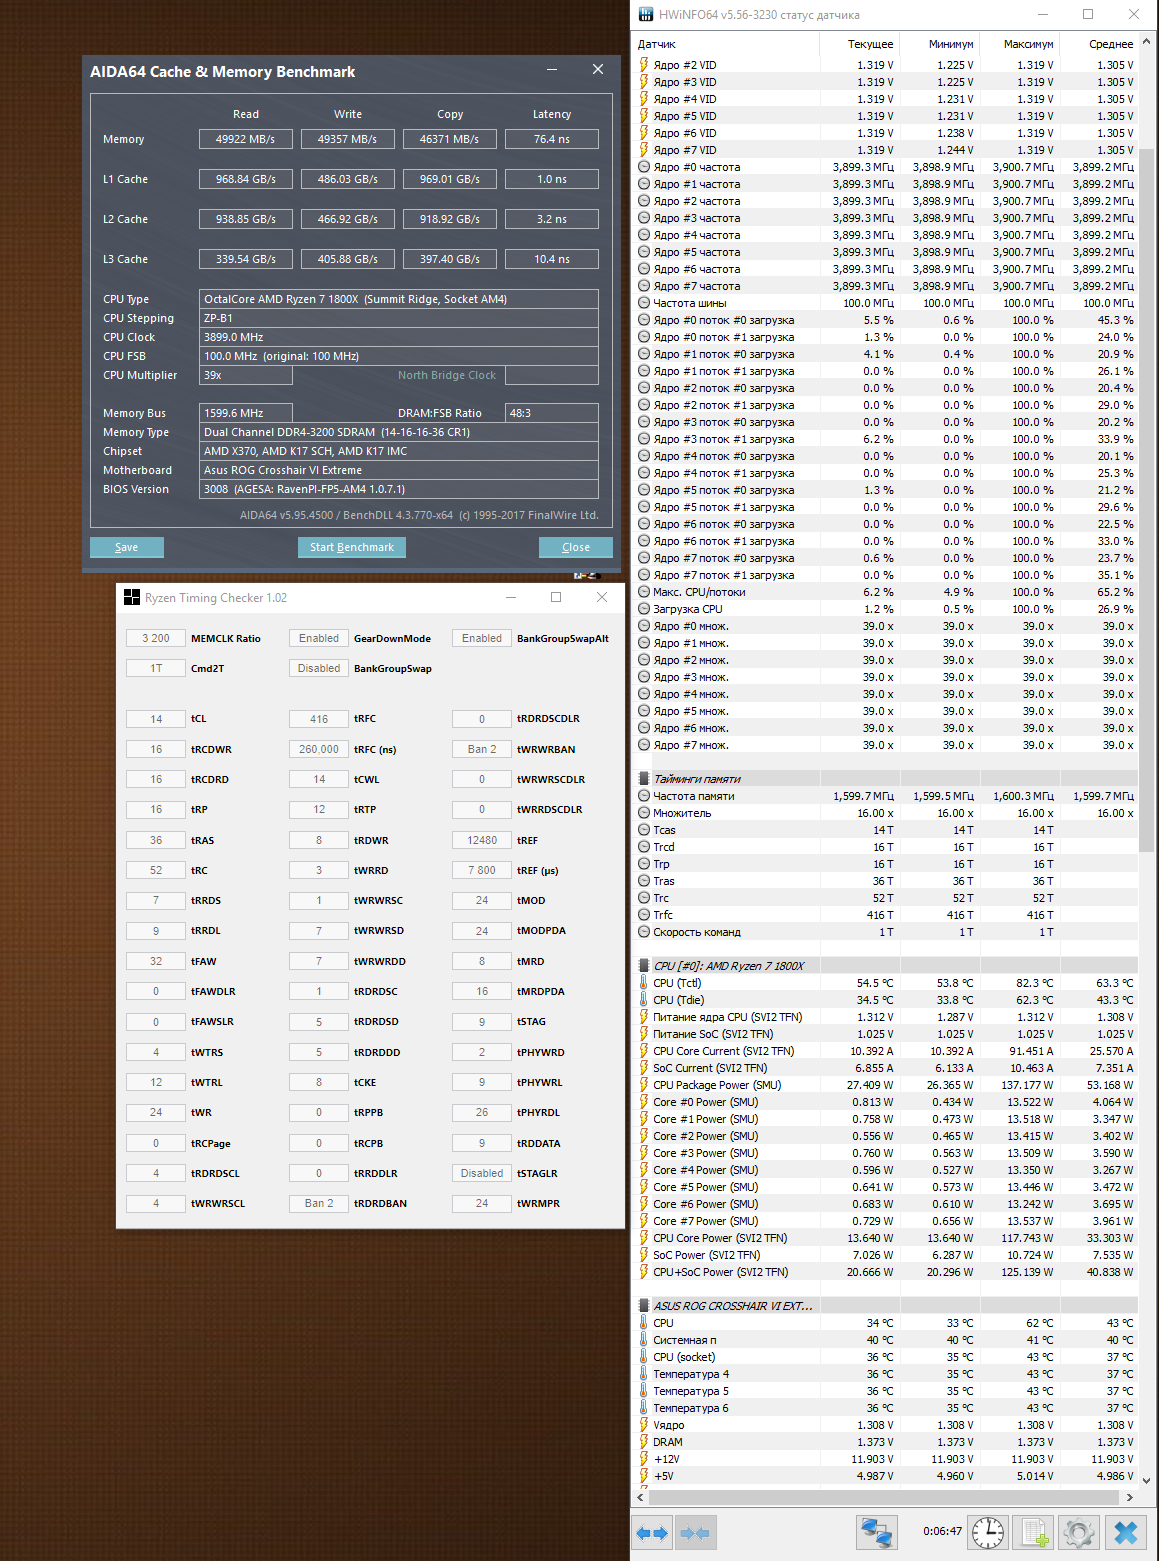Click the Датчик column header

pyautogui.click(x=727, y=44)
